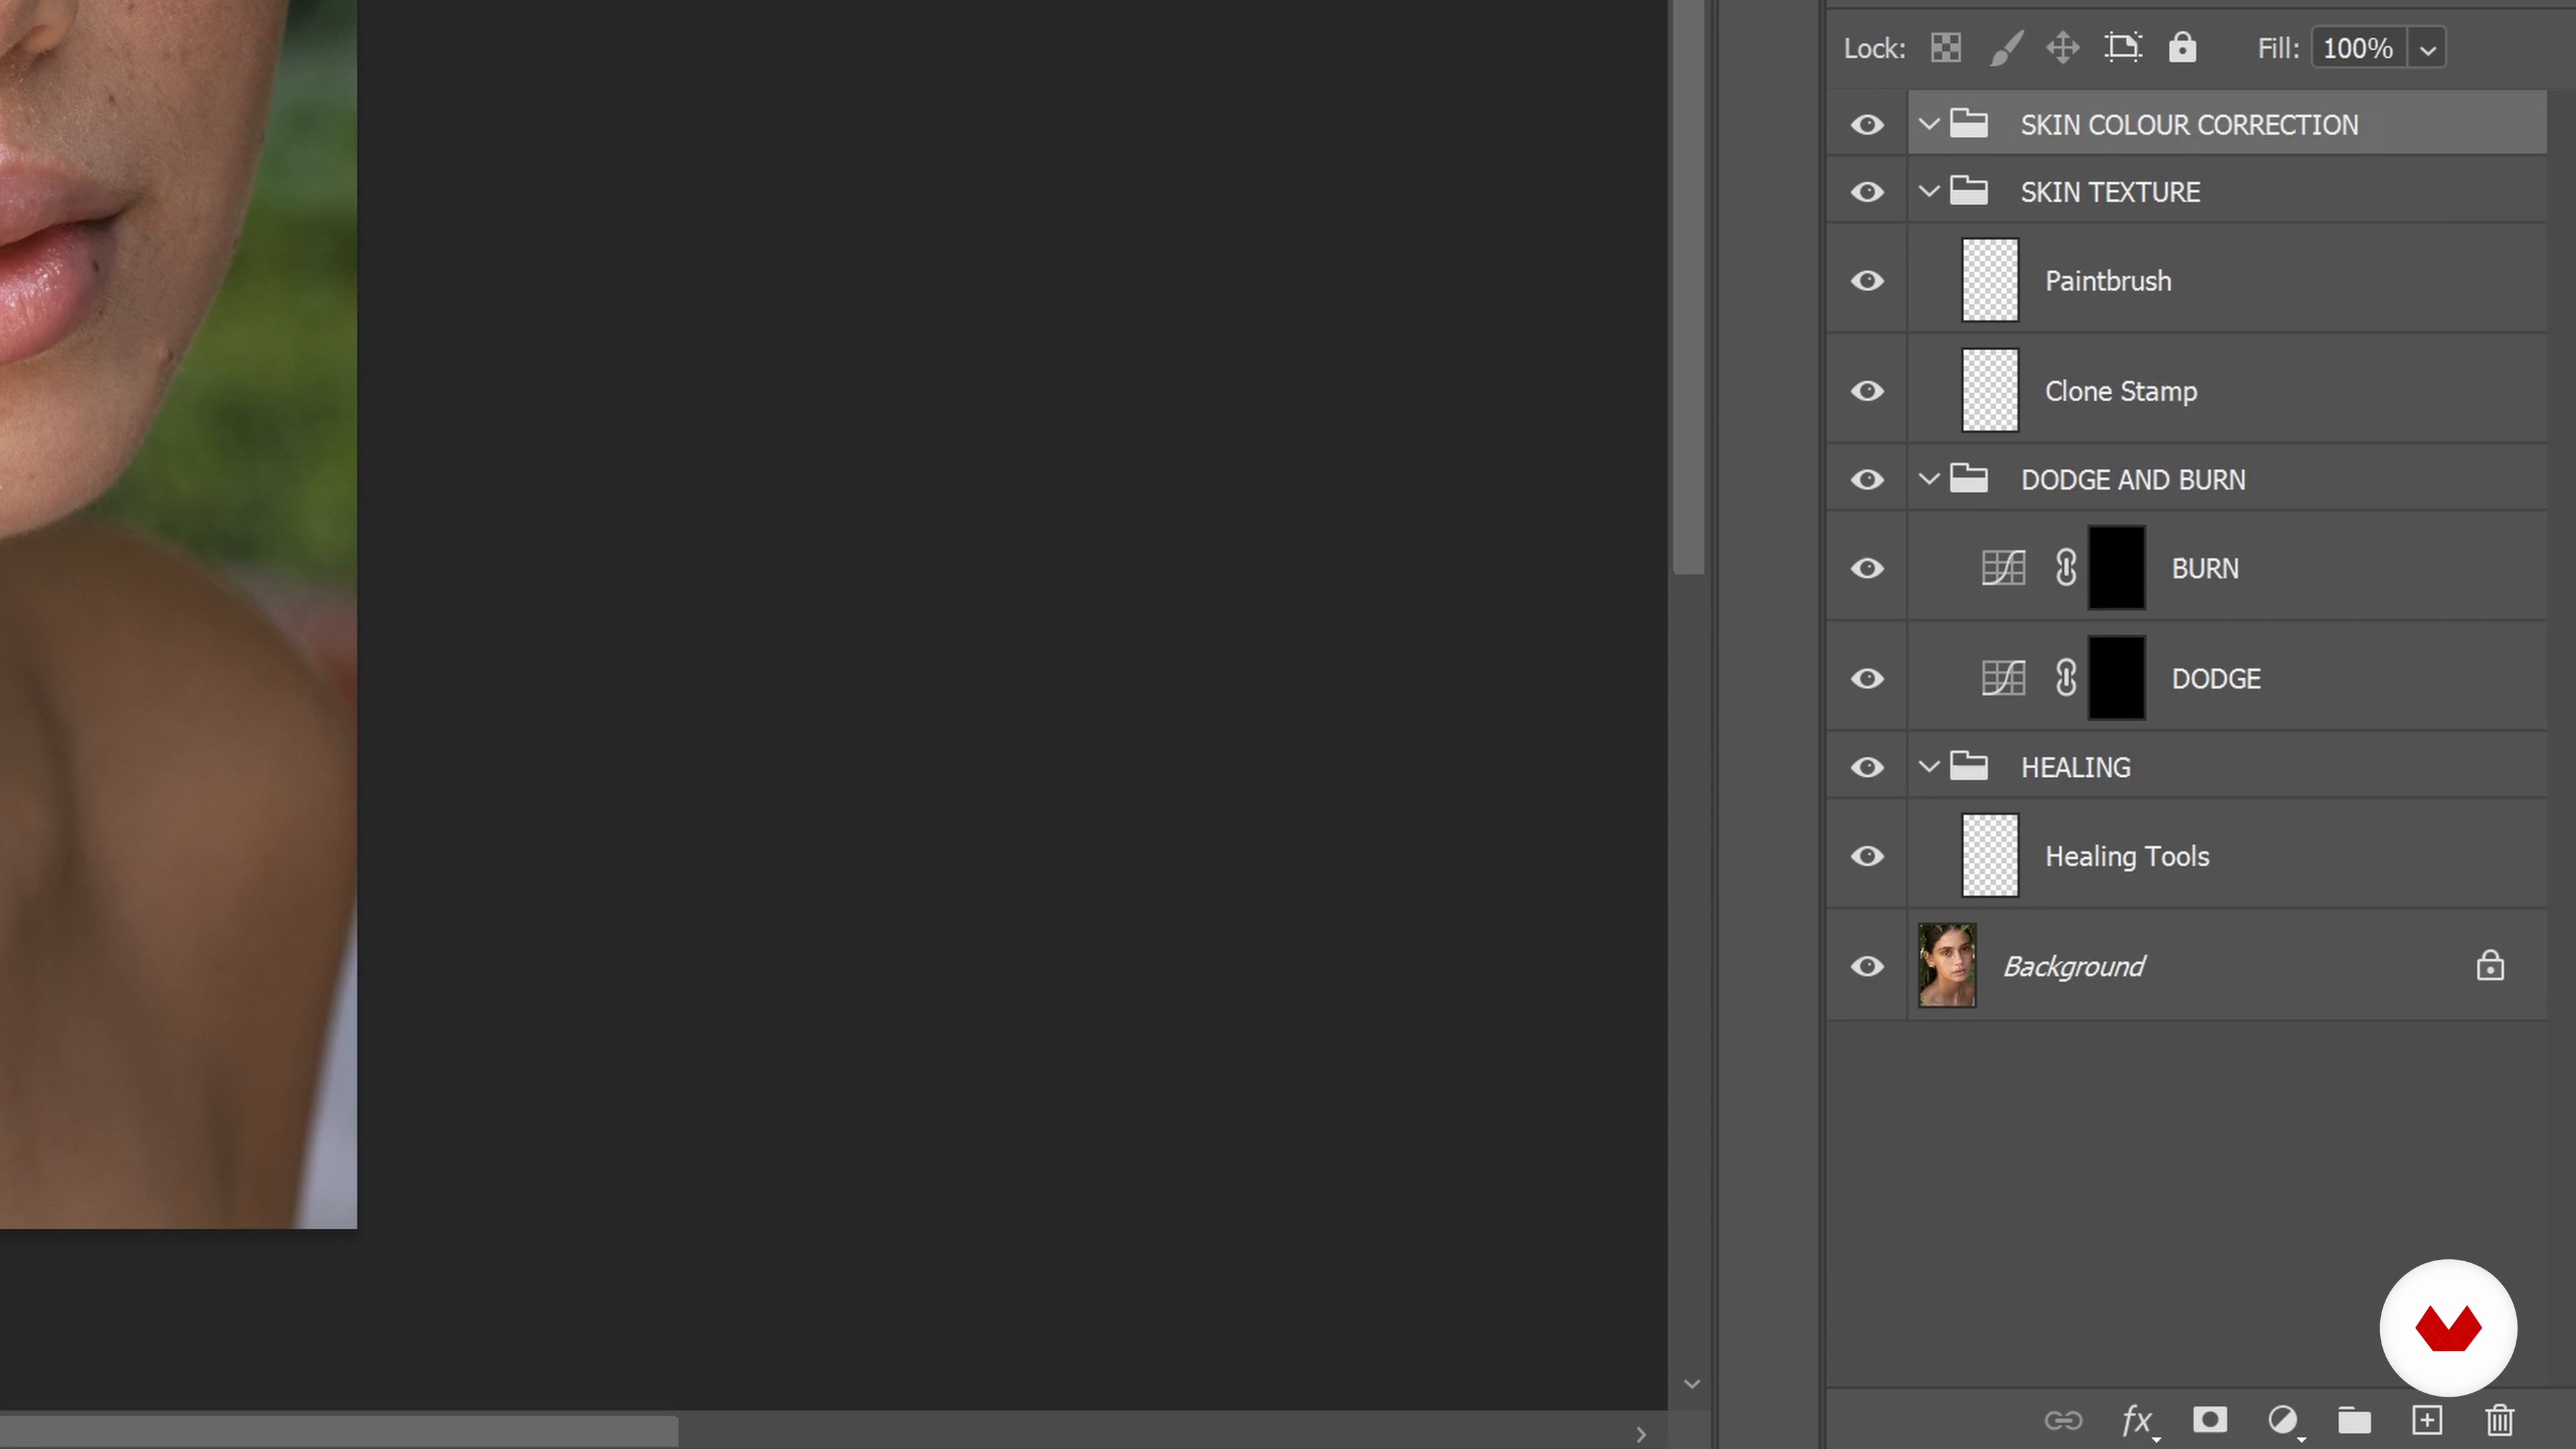Toggle visibility of BURN layer
Viewport: 2576px width, 1449px height.
click(x=1867, y=569)
